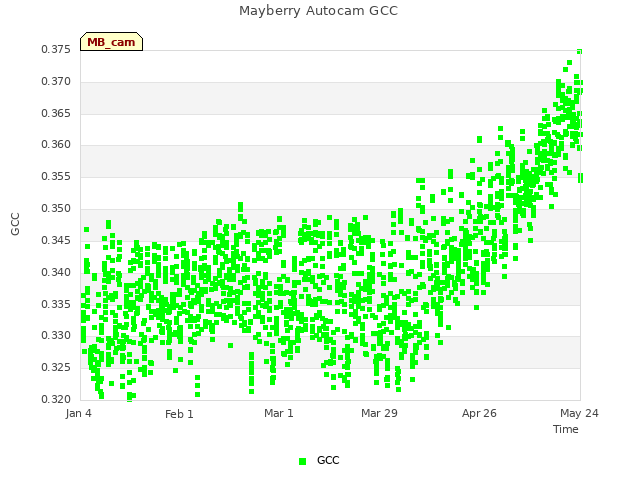Click the 0.350 y-axis value
640x480 pixels.
[56, 209]
